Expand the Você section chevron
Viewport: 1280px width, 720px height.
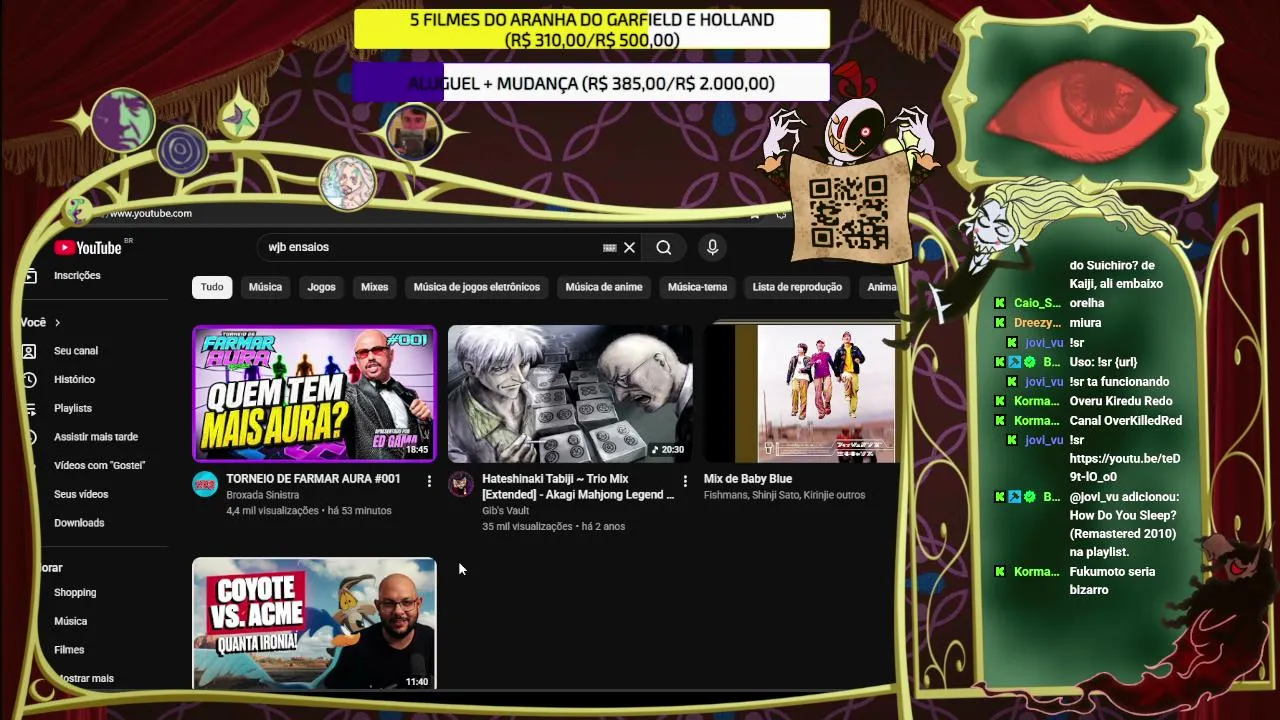tap(57, 323)
